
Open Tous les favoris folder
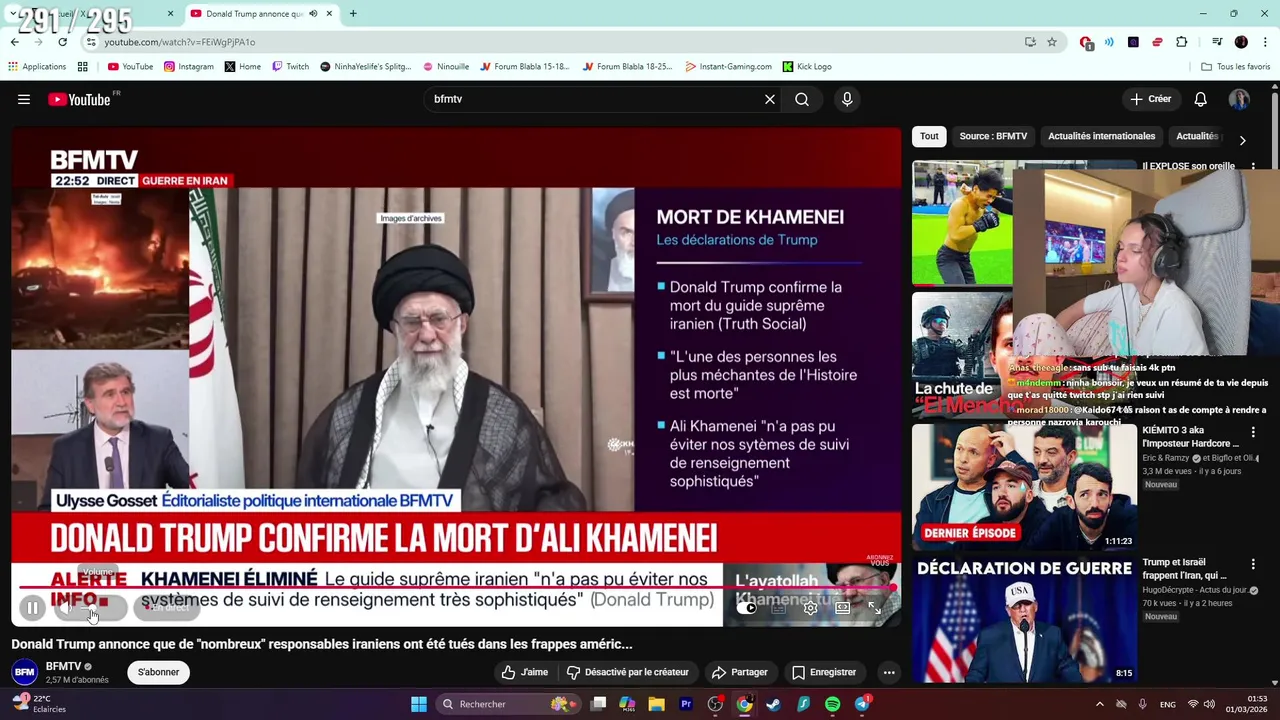[x=1235, y=67]
